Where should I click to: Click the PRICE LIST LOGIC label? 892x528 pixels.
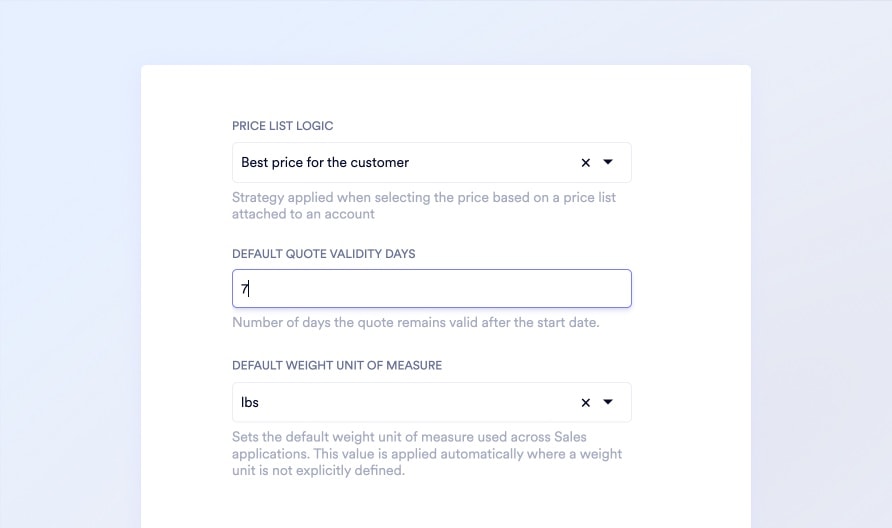tap(283, 126)
